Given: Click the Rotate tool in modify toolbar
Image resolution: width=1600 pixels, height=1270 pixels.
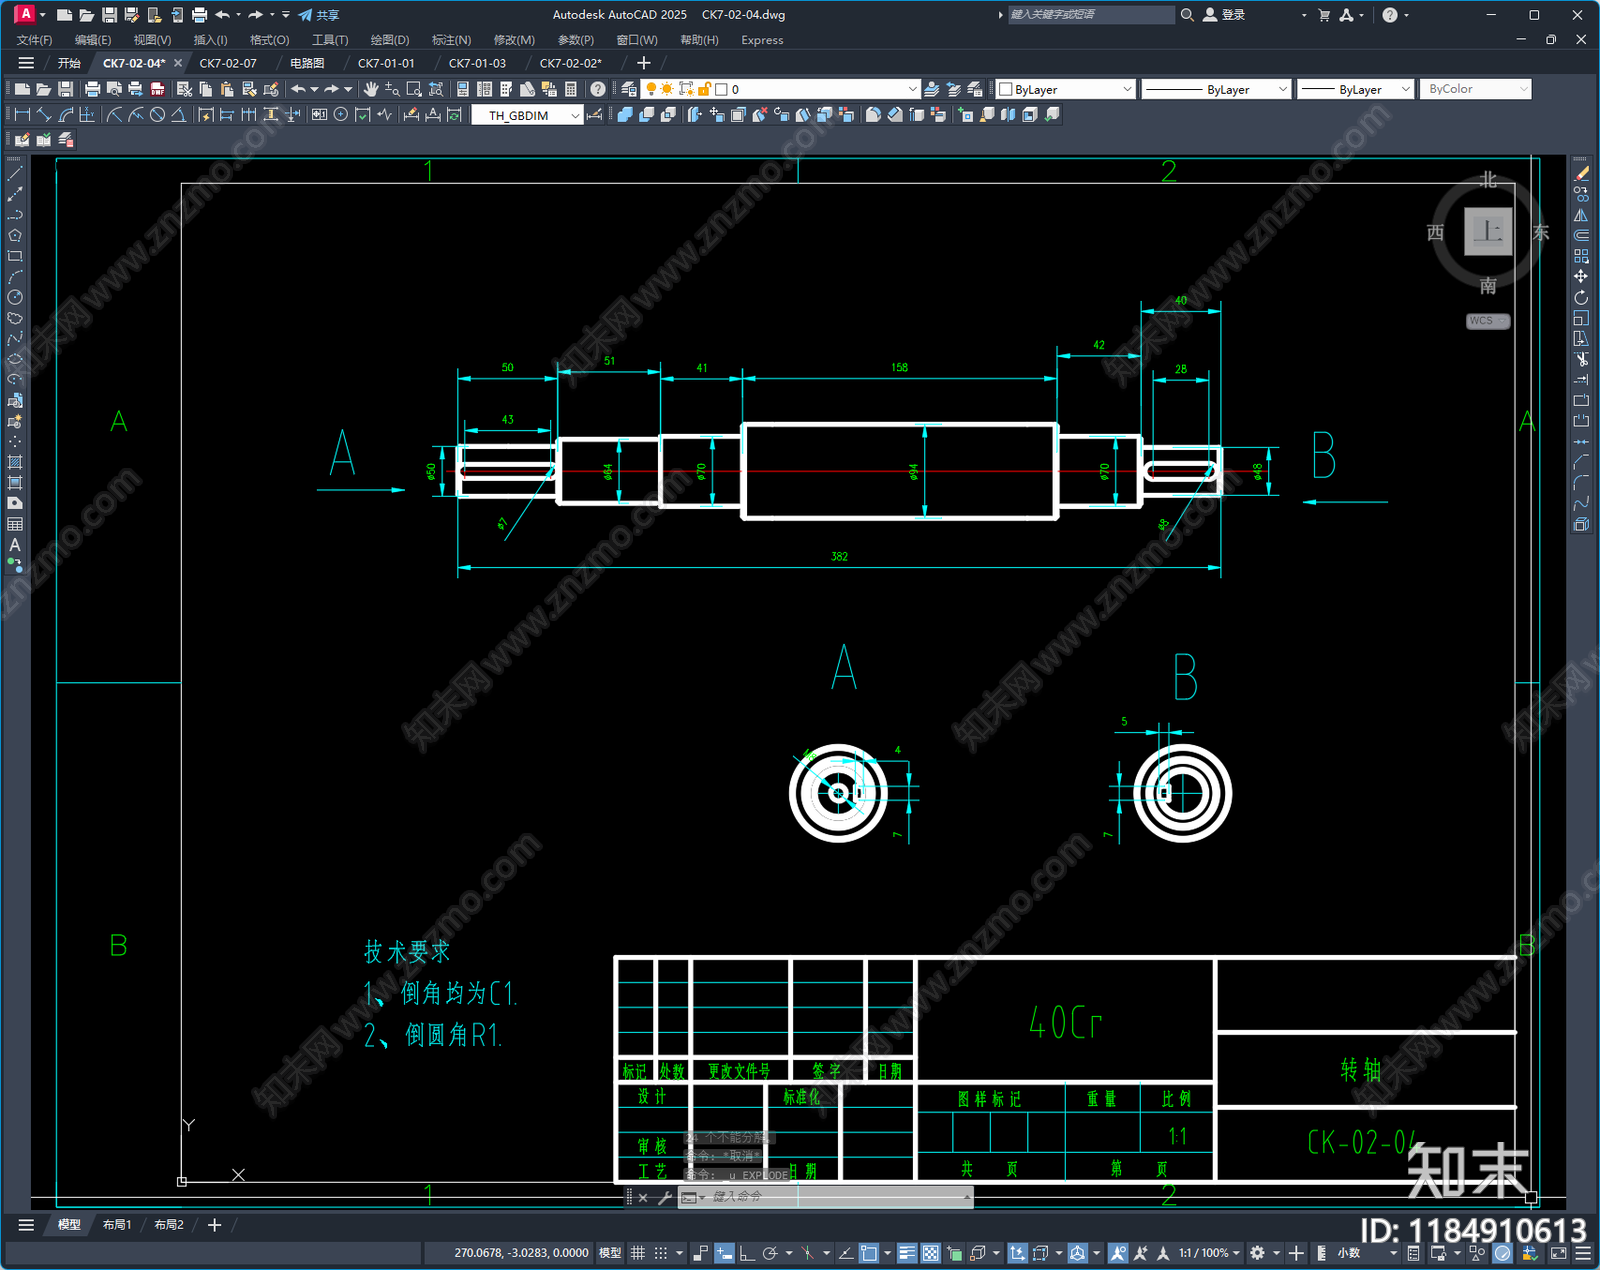Looking at the screenshot, I should [1581, 297].
